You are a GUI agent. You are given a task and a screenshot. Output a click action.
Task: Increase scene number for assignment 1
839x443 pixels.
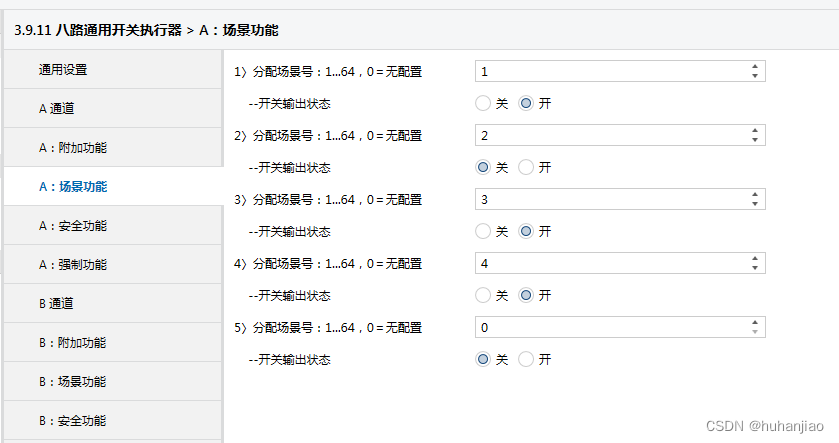754,67
